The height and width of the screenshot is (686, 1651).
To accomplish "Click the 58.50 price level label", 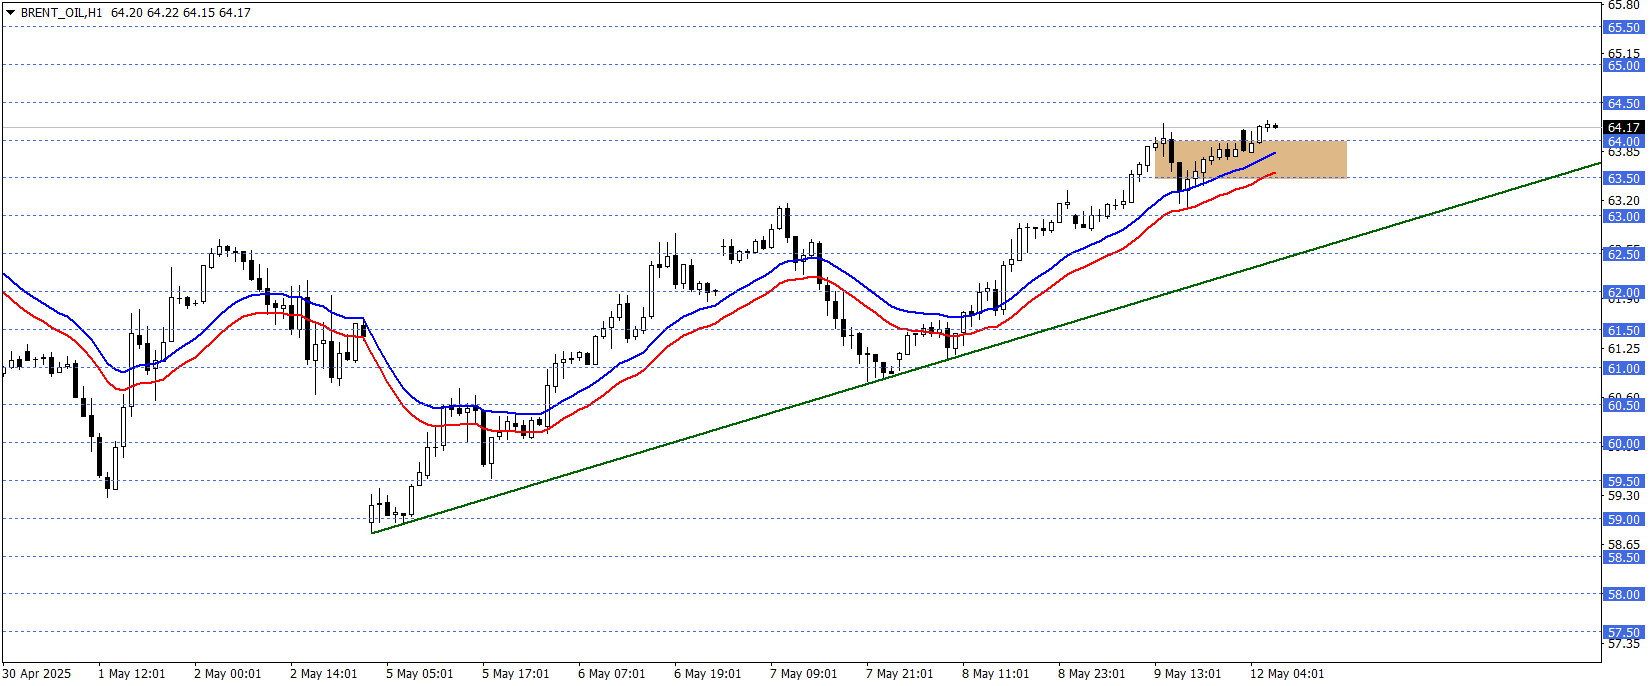I will [x=1624, y=557].
